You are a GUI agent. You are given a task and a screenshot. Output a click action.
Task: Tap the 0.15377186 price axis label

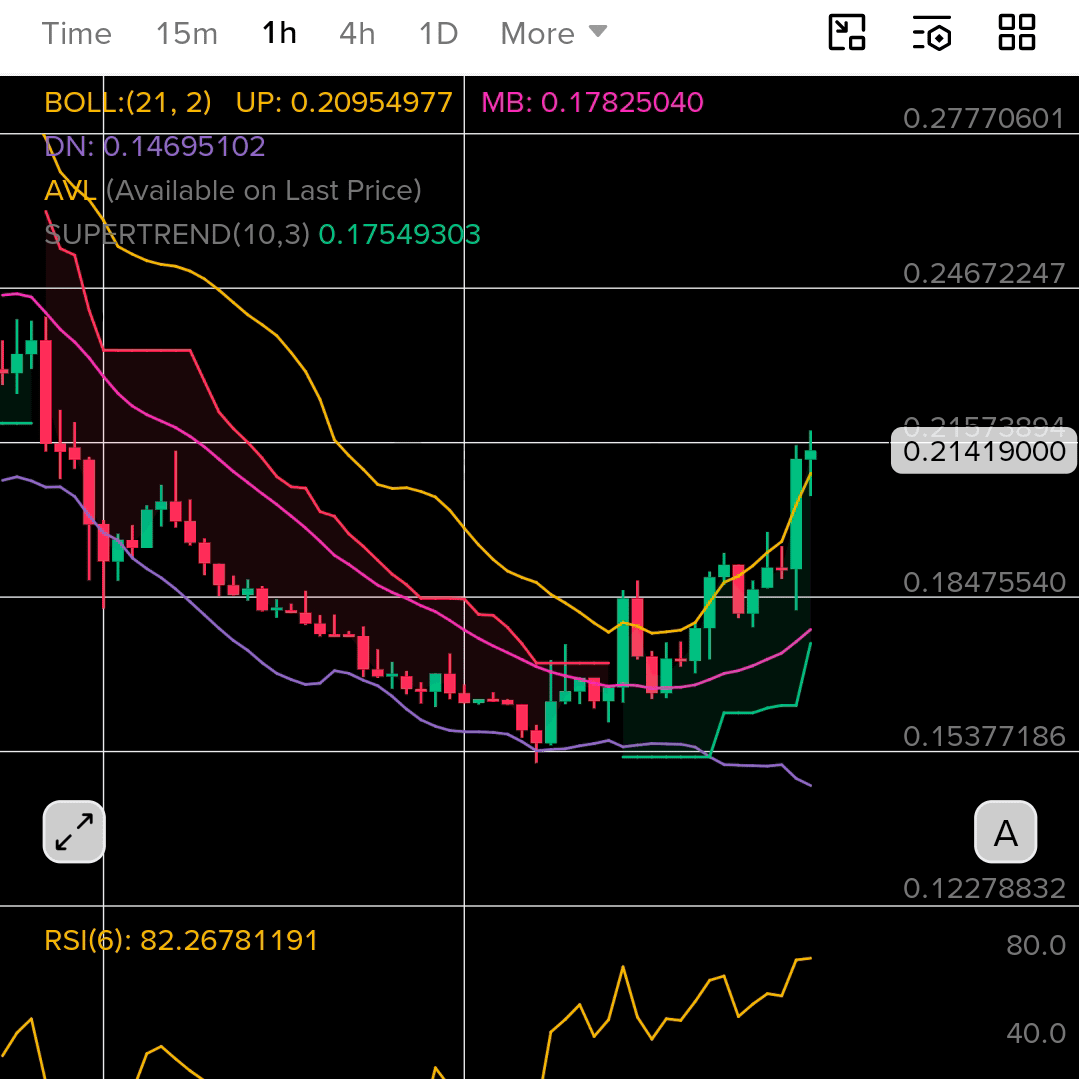click(984, 736)
